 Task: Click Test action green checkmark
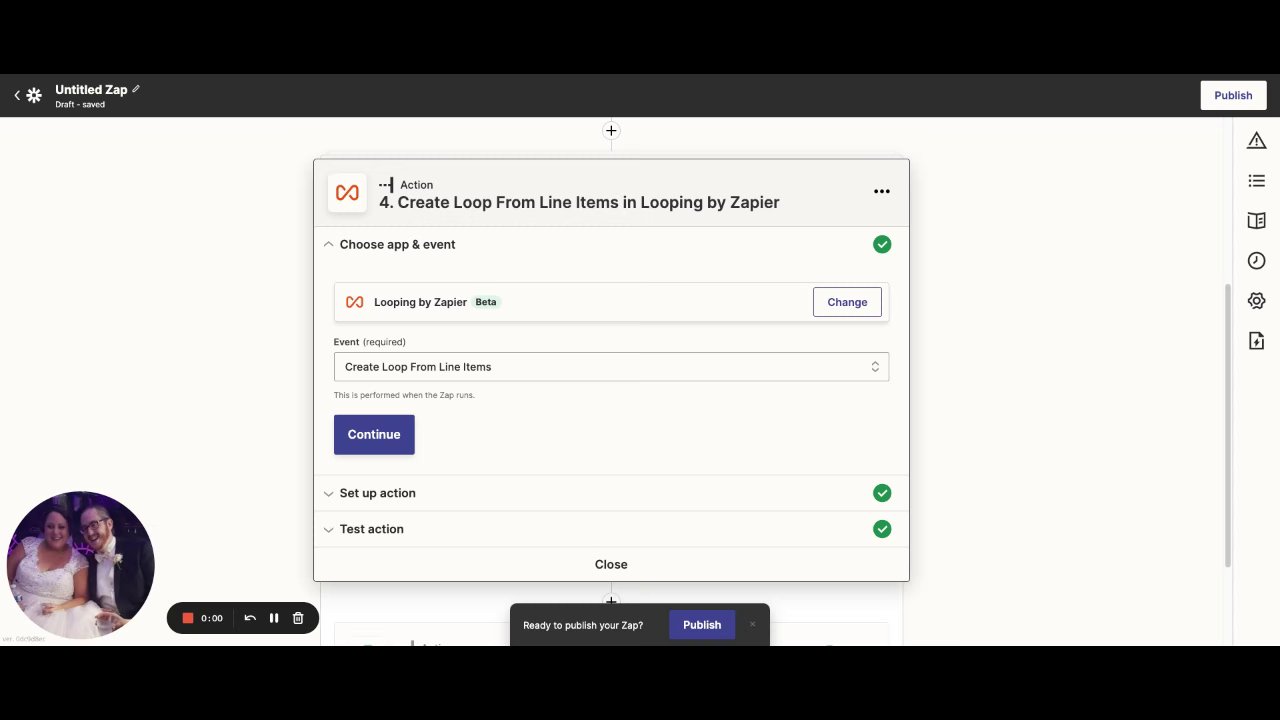[882, 529]
